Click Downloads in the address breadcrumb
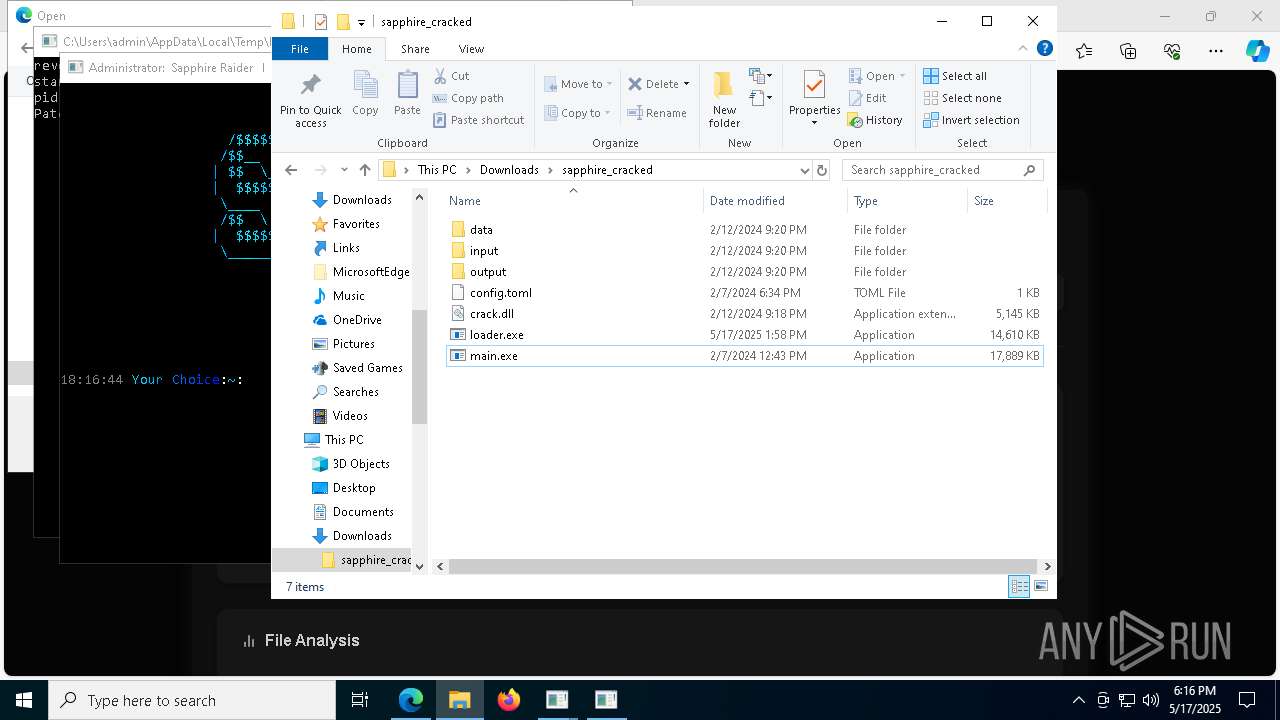1280x720 pixels. click(509, 170)
